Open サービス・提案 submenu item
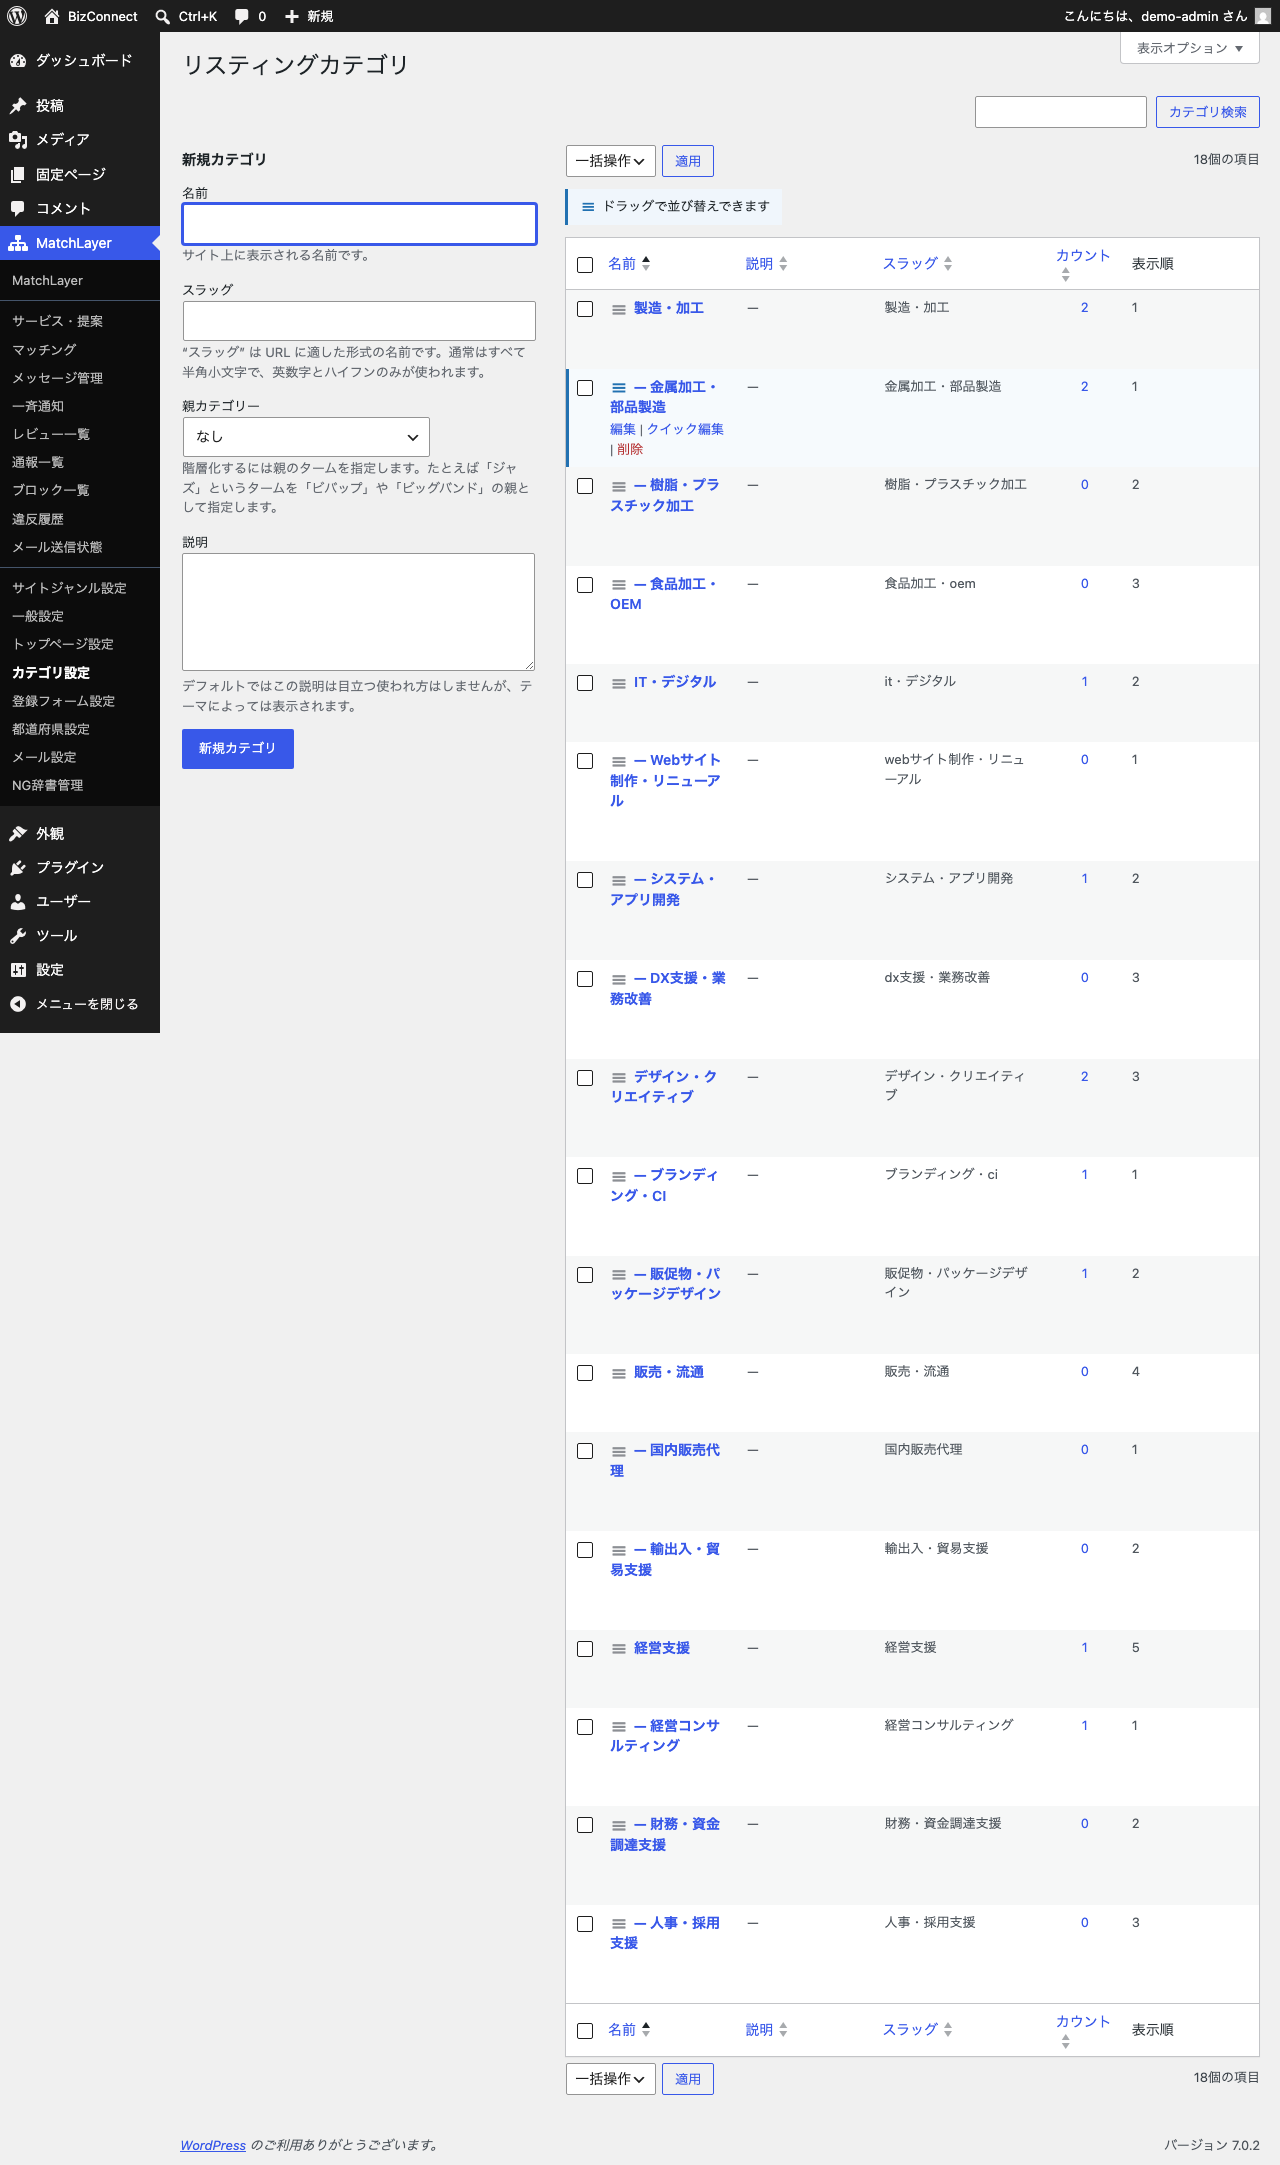The image size is (1280, 2165). [x=57, y=321]
